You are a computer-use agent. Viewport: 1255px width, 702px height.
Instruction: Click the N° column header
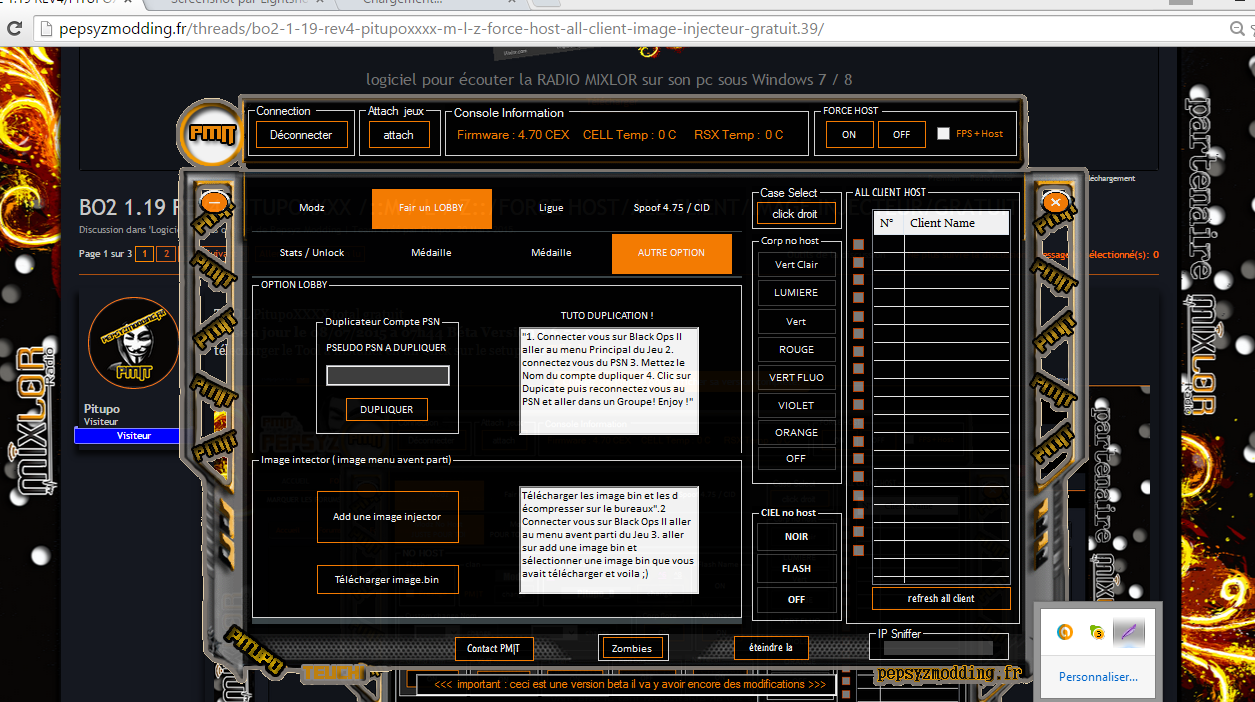click(888, 223)
